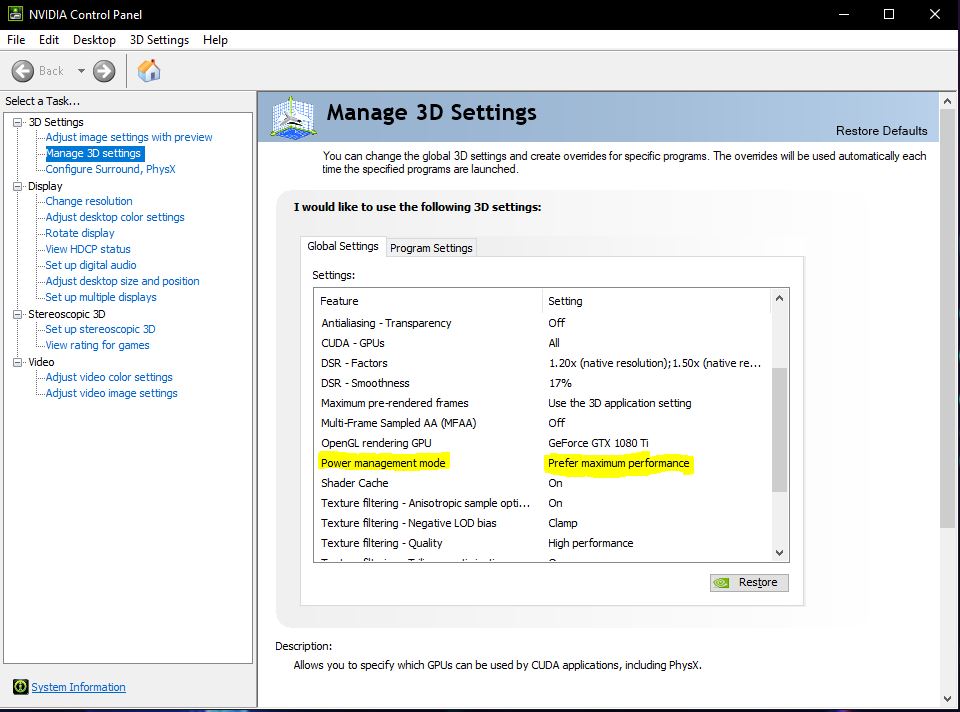The width and height of the screenshot is (960, 712).
Task: Click main page scroll down arrow
Action: (x=947, y=699)
